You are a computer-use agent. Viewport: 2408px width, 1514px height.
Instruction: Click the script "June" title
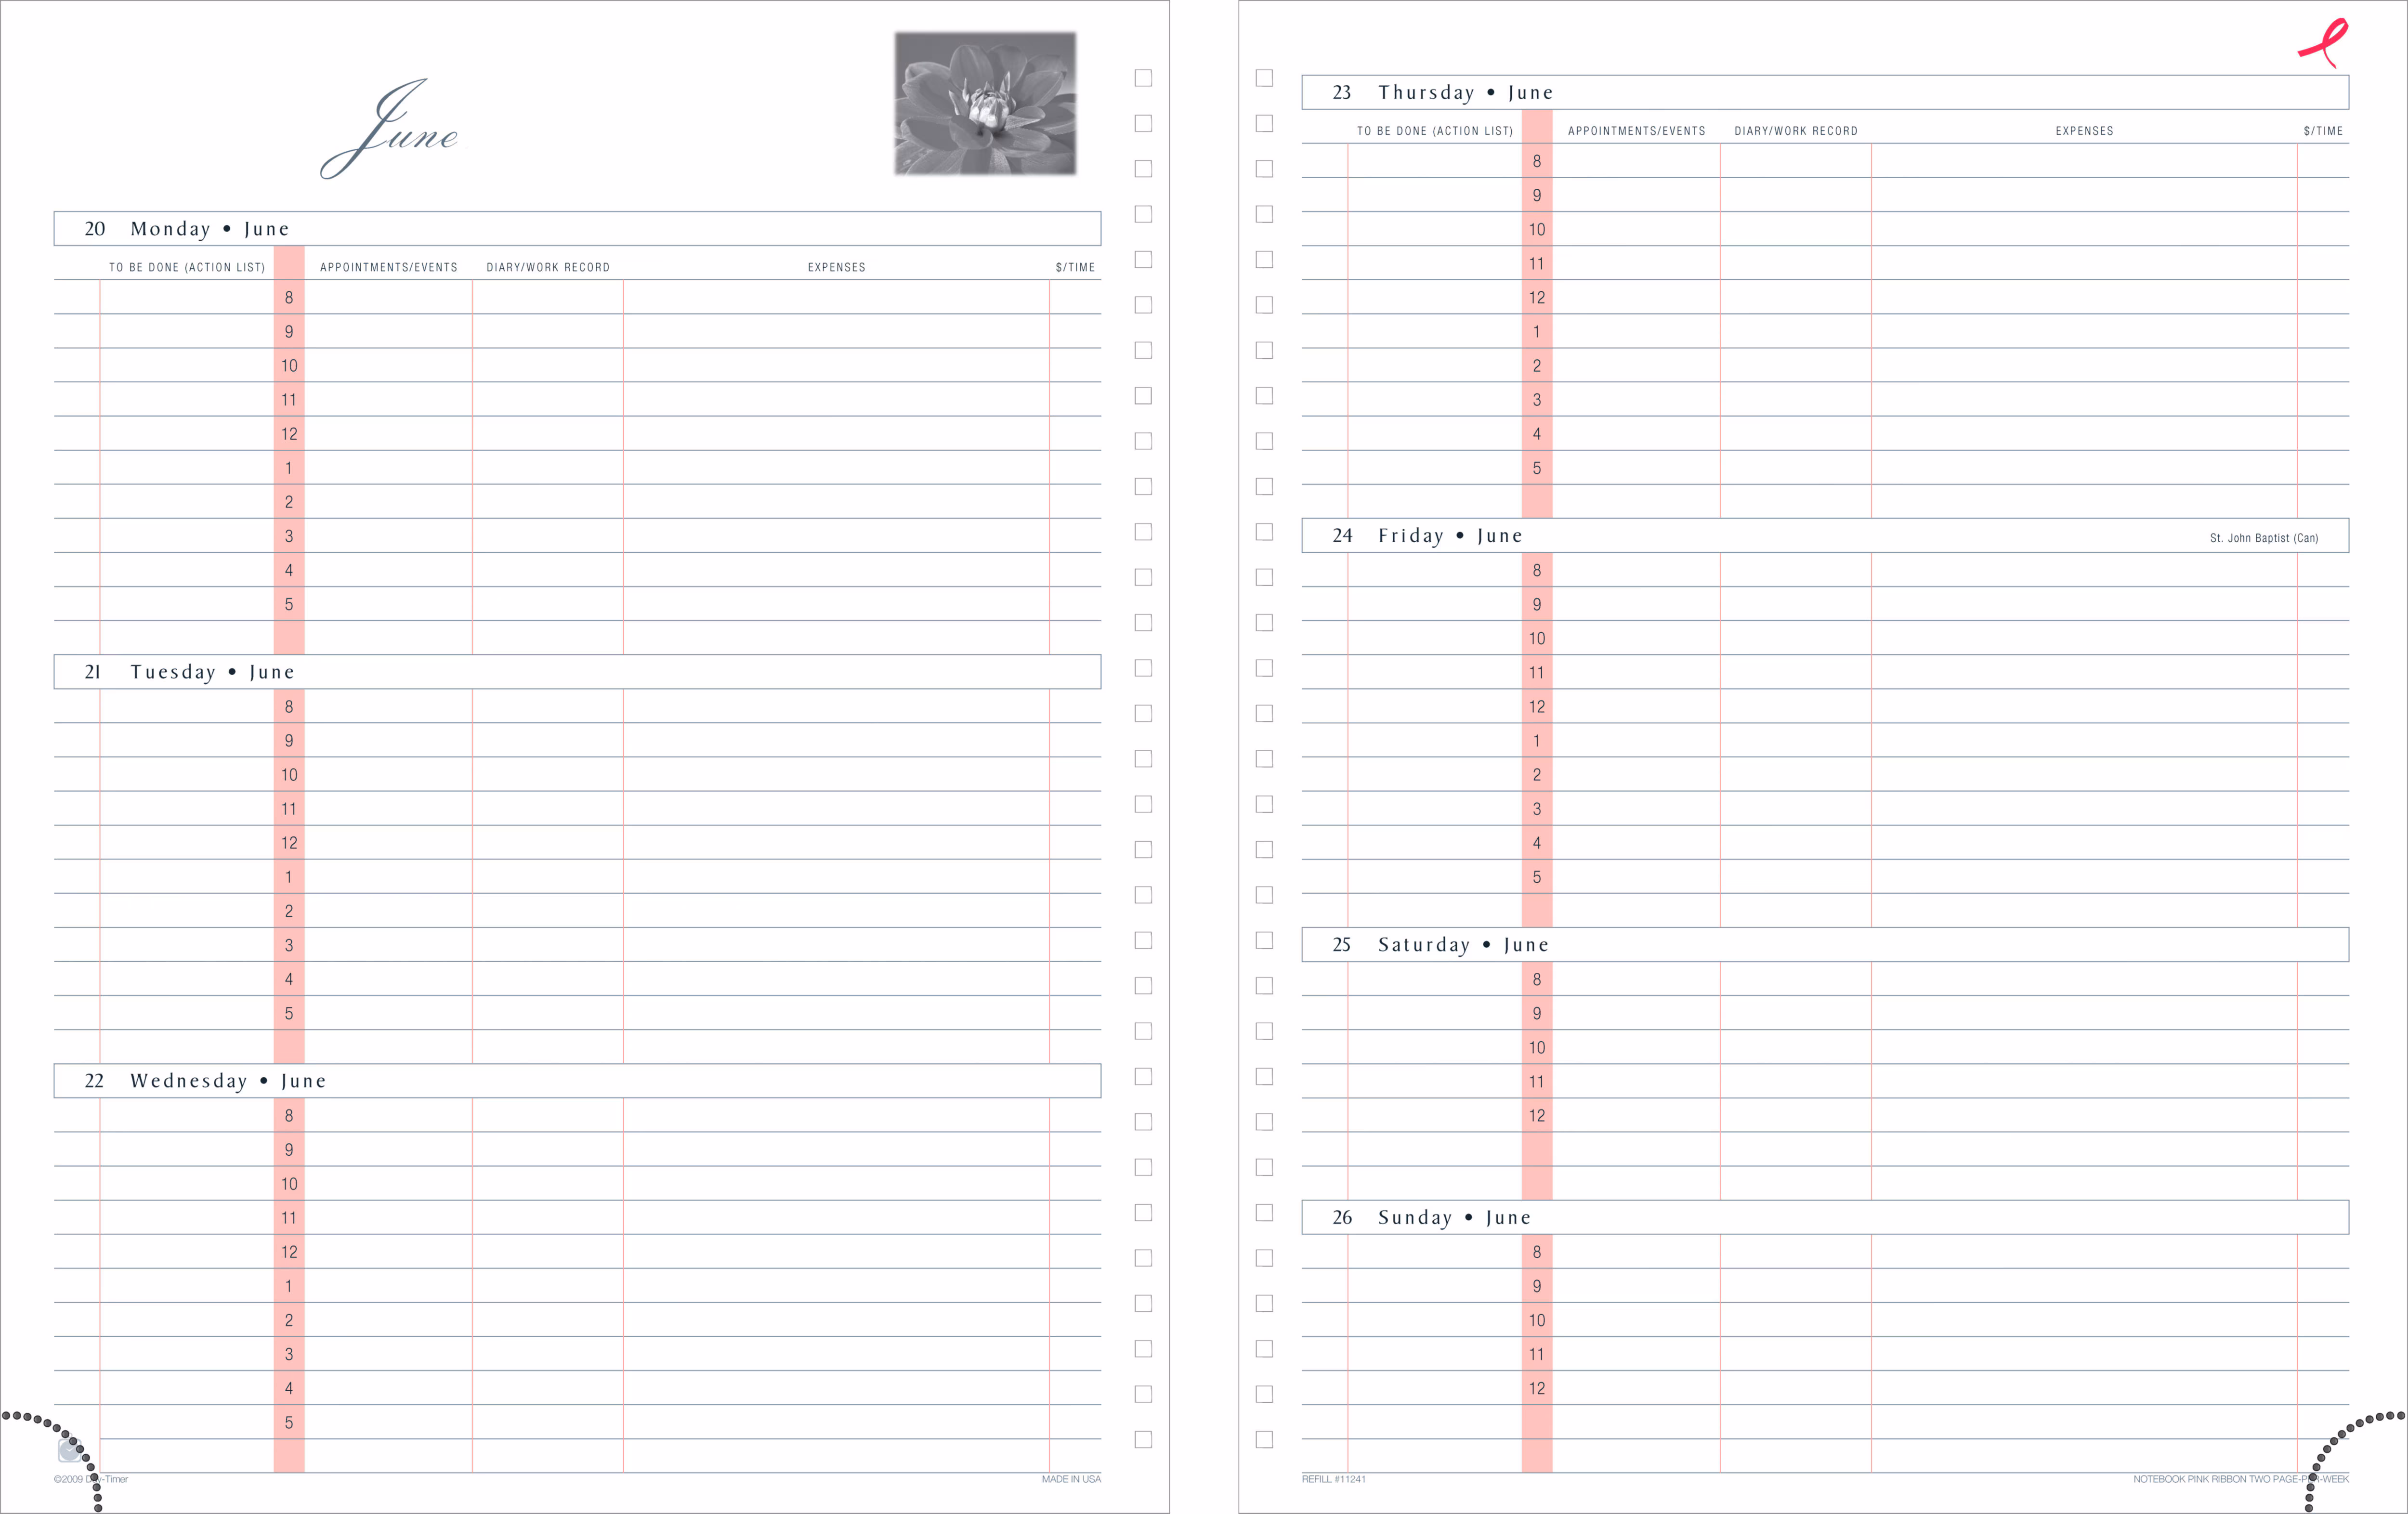tap(390, 130)
